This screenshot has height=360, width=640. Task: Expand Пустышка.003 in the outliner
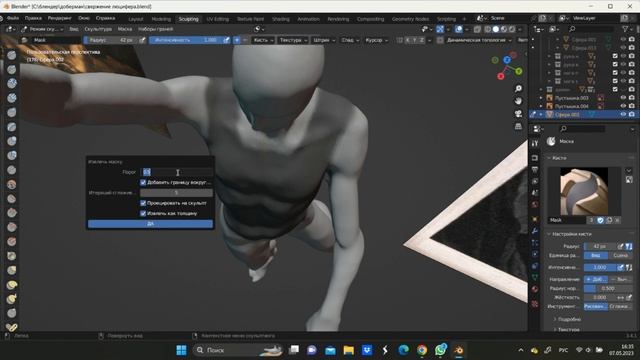tap(541, 98)
